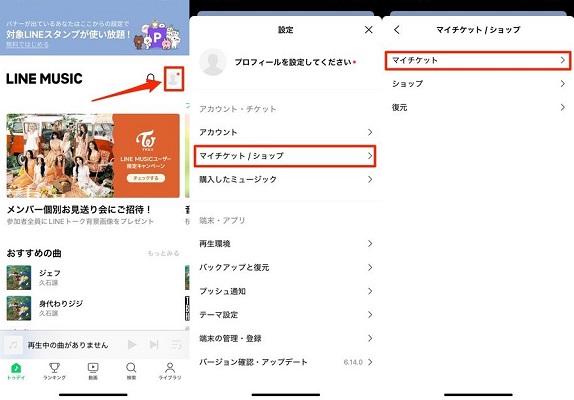
Task: Click メンバー個別お見送り会にご招待！ headline
Action: click(79, 210)
